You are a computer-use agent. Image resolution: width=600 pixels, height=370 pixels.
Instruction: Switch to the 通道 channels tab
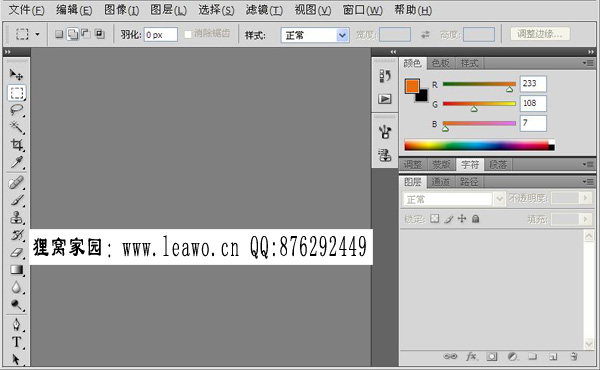[x=440, y=182]
